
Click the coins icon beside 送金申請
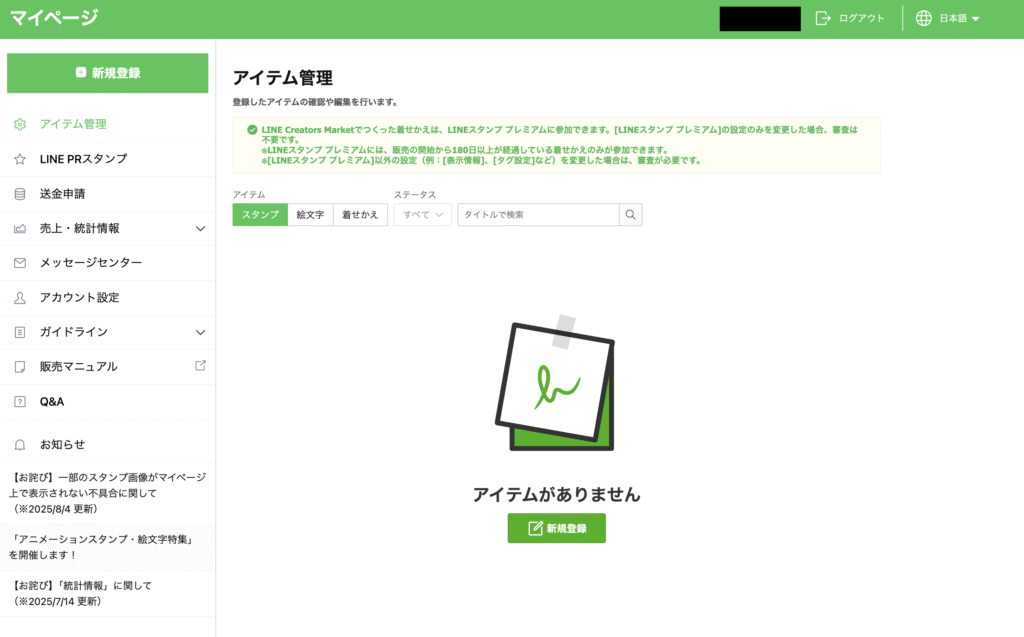pos(20,194)
